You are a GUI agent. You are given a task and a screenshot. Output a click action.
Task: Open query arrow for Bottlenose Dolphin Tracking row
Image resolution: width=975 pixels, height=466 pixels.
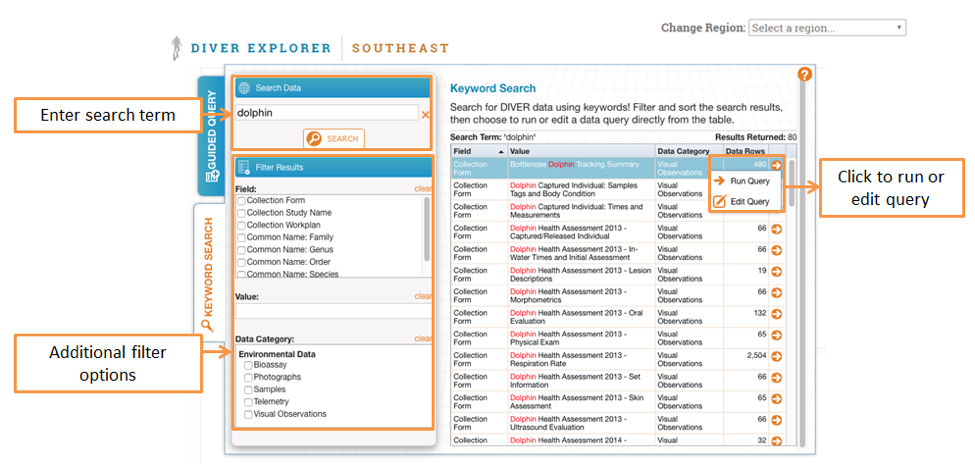tap(776, 165)
